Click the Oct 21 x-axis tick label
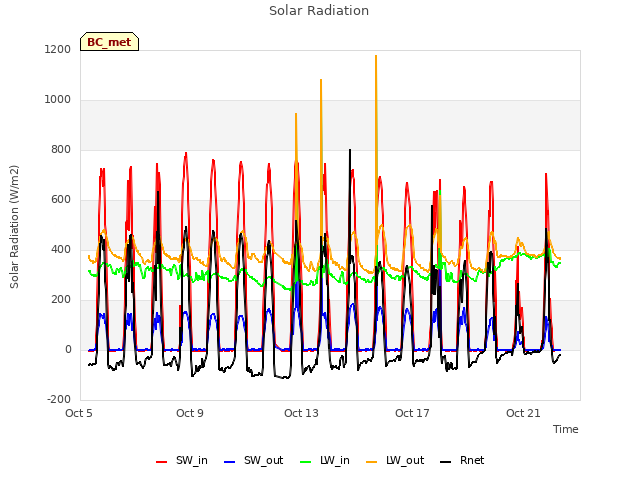The height and width of the screenshot is (480, 640). (x=523, y=413)
